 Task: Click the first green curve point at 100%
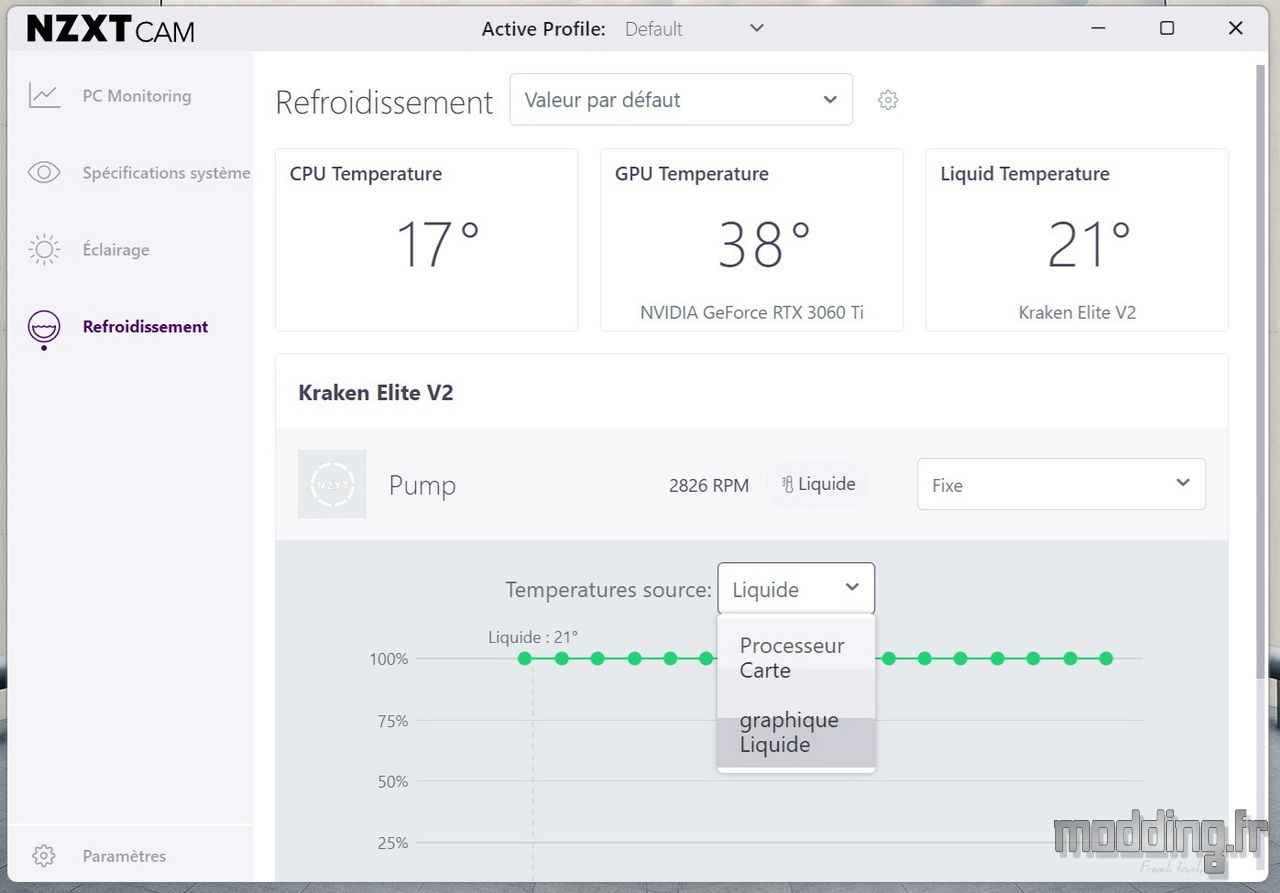click(x=525, y=658)
